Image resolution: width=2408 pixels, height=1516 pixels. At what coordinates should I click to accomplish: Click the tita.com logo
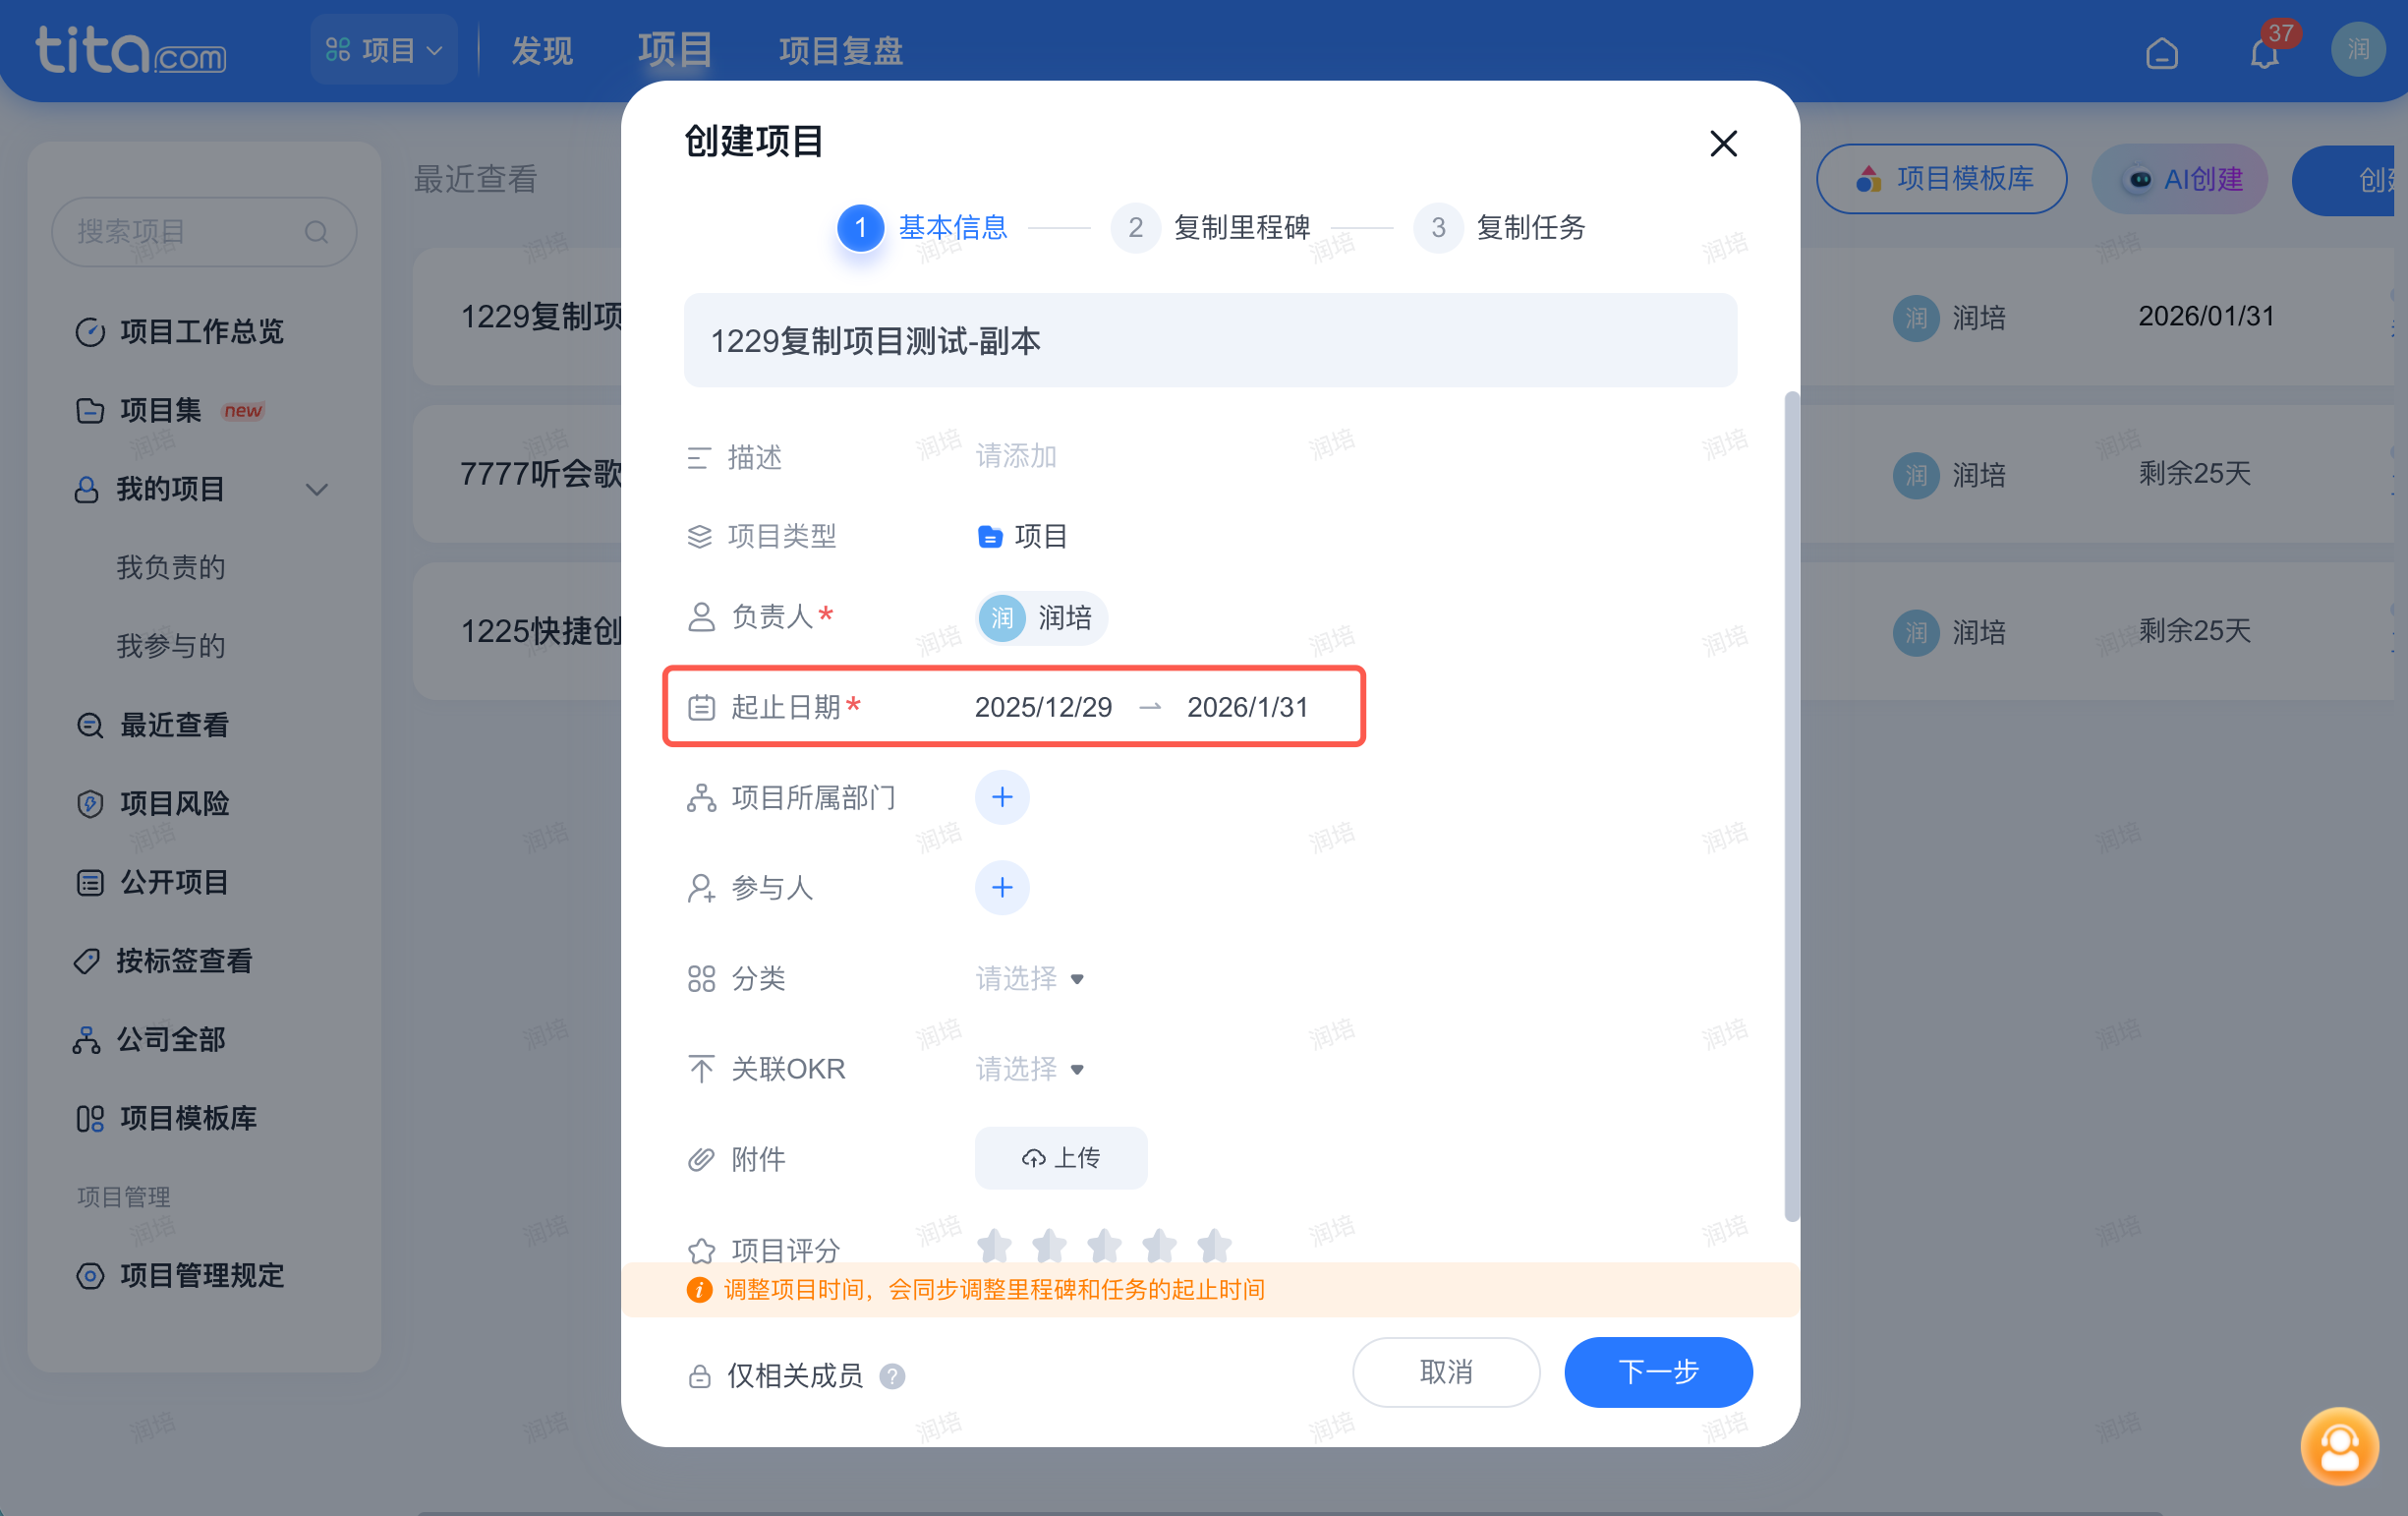click(x=131, y=49)
